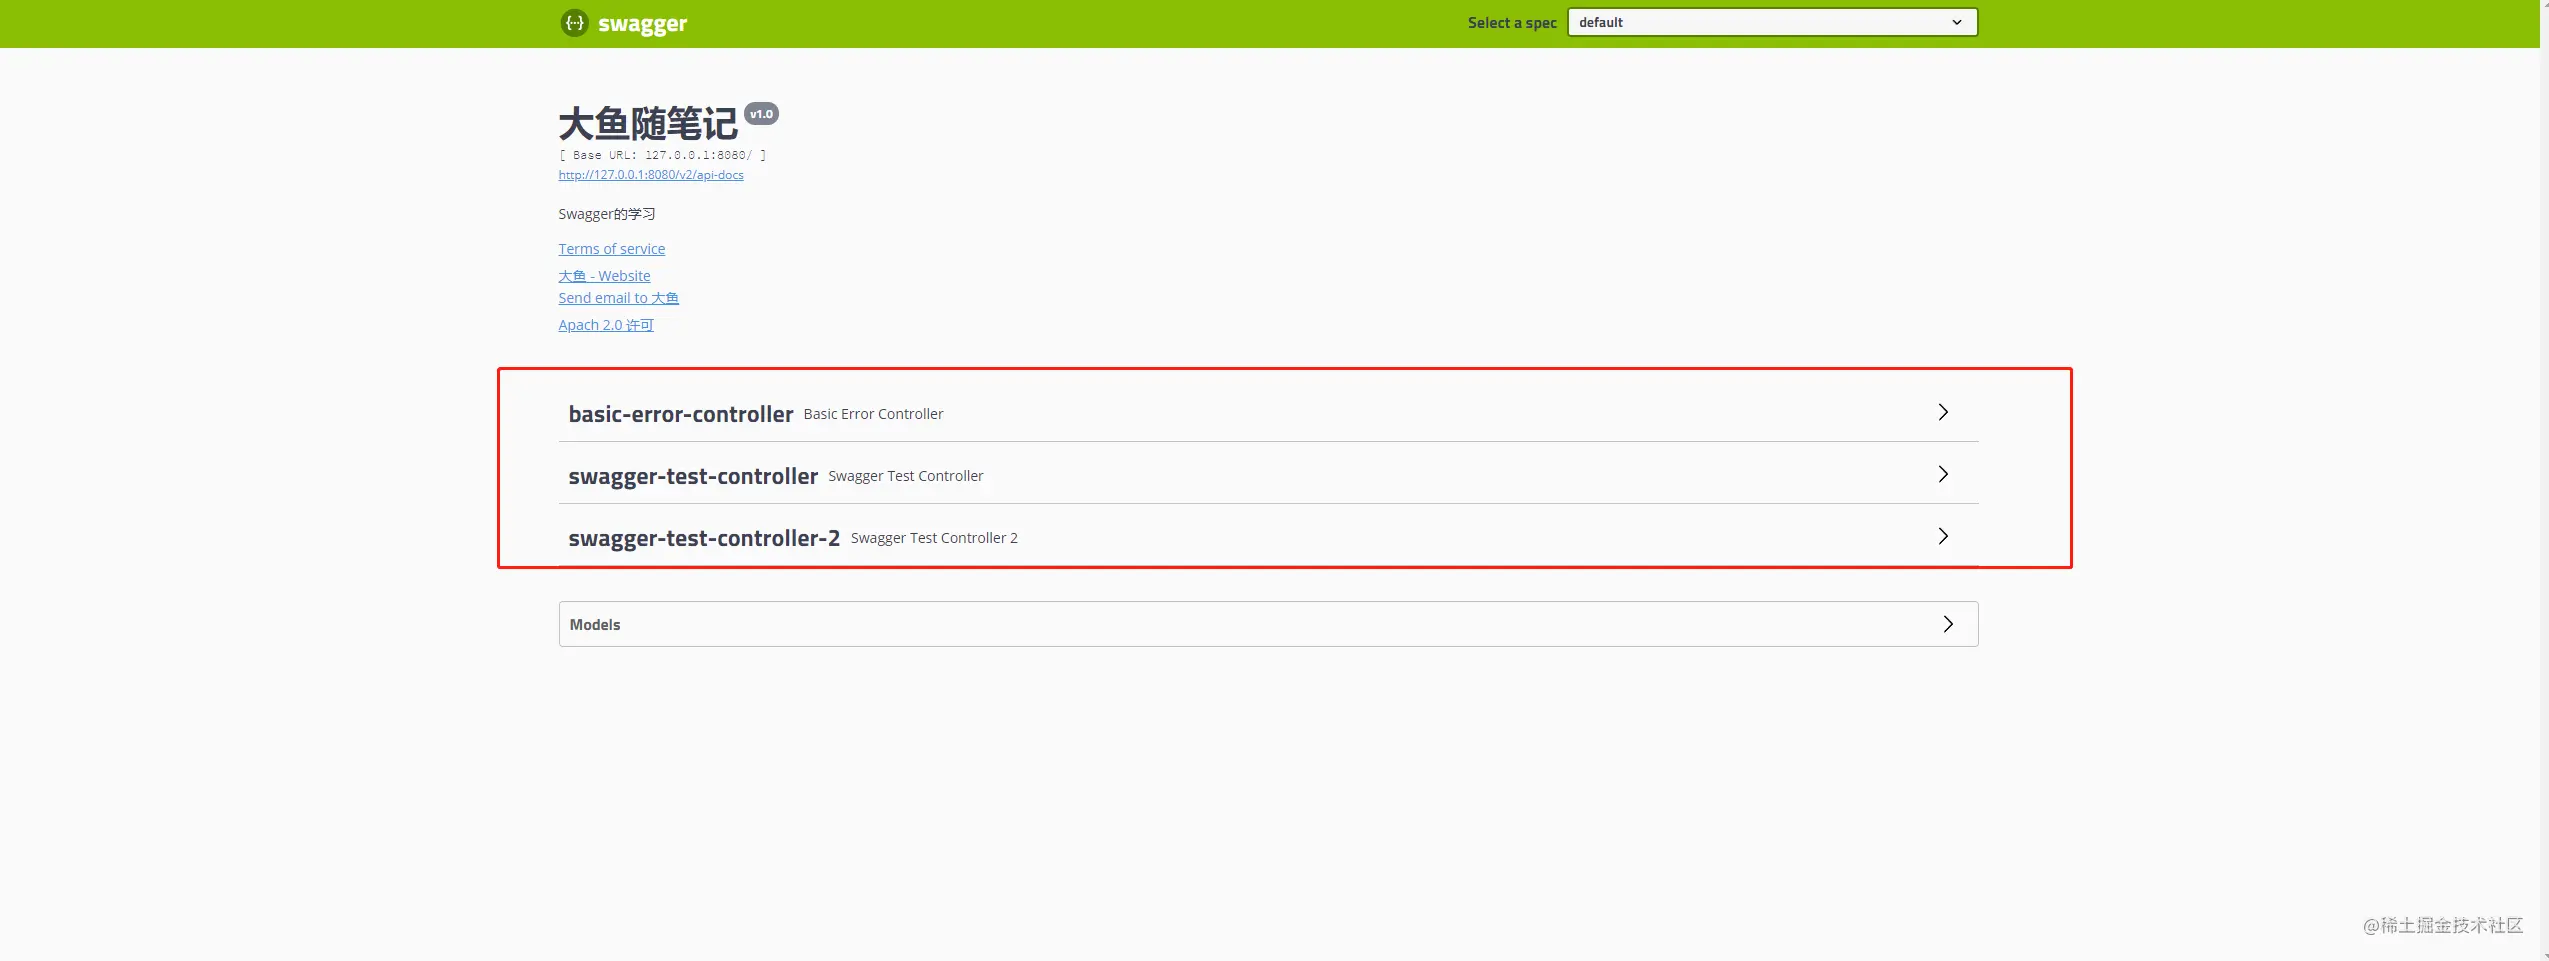Expand the basic-error-controller section chevron
Viewport: 2549px width, 961px height.
1942,412
